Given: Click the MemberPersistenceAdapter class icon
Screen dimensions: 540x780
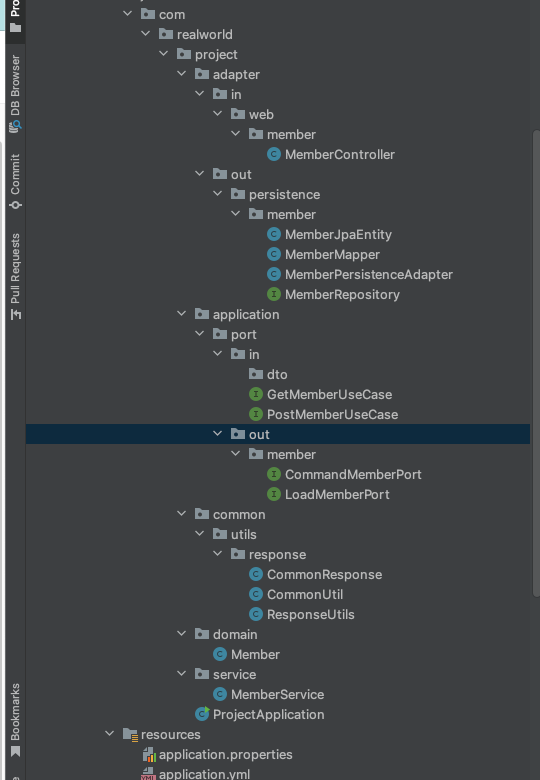Looking at the screenshot, I should point(273,274).
